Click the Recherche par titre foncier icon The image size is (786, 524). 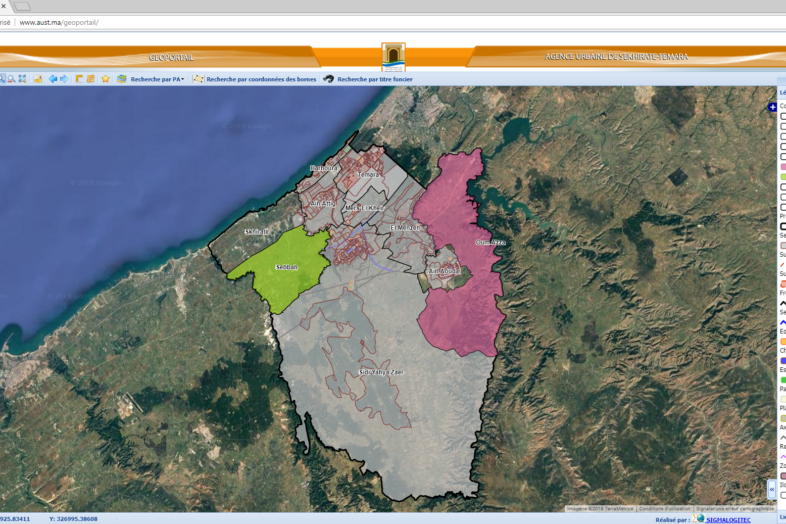(x=327, y=79)
